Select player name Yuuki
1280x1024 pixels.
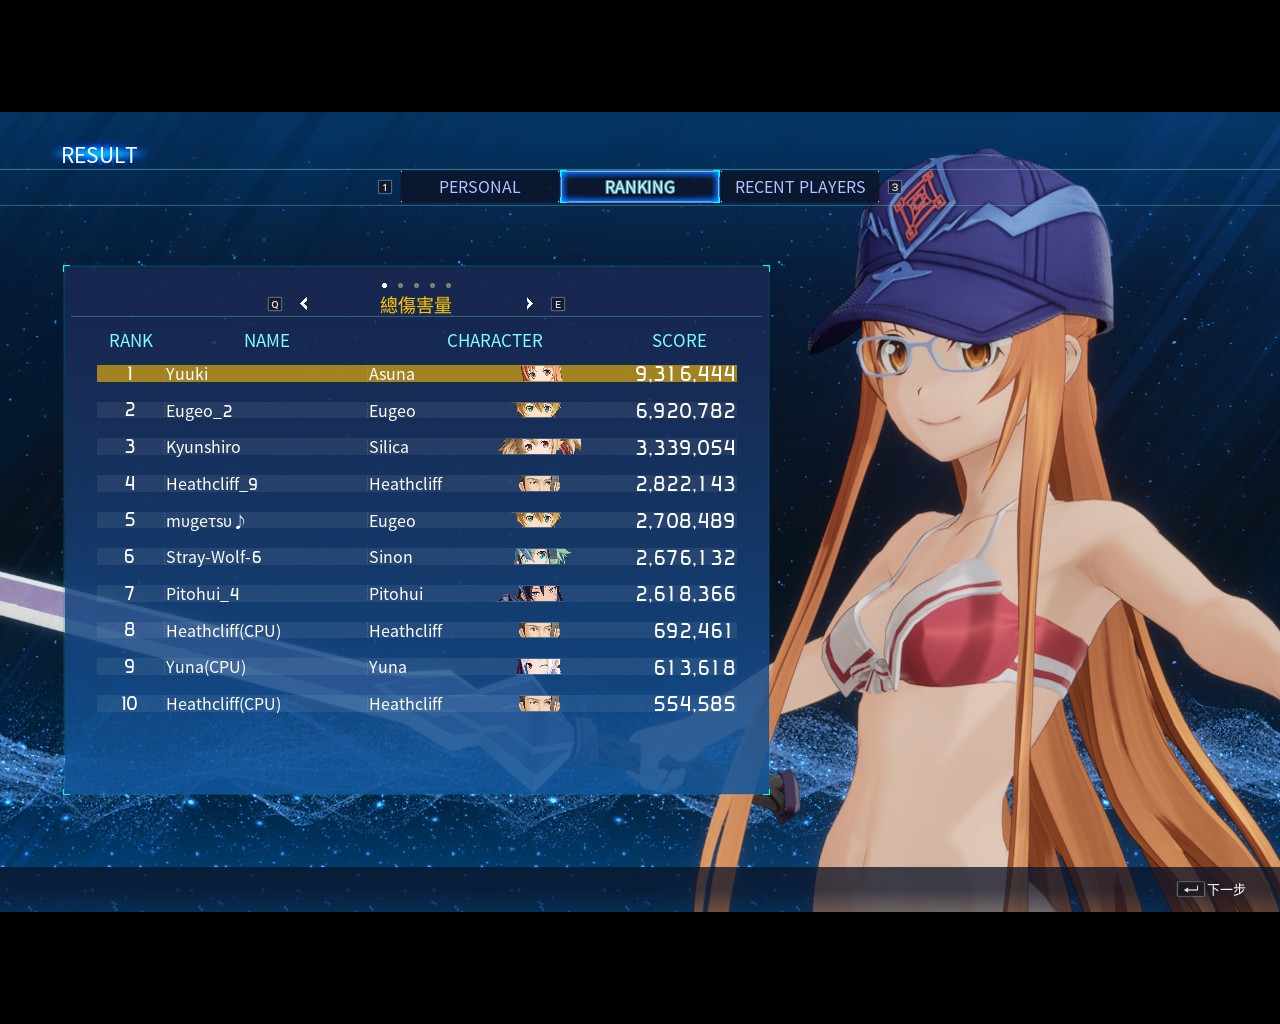pos(187,374)
